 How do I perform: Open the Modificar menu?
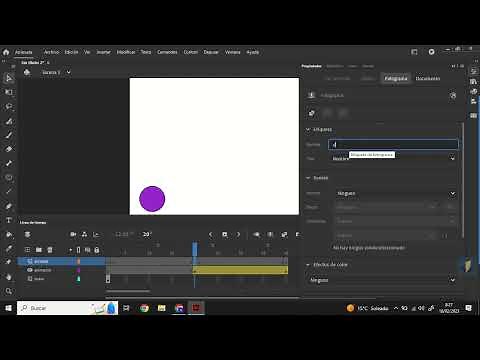[126, 52]
